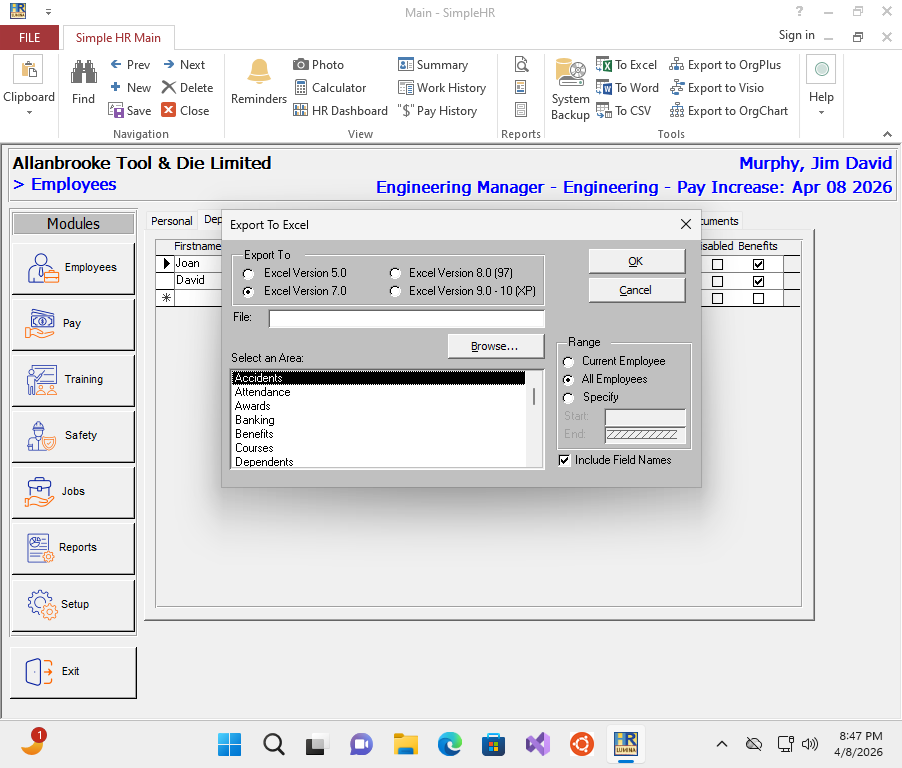Open Windows Start menu

pyautogui.click(x=230, y=744)
